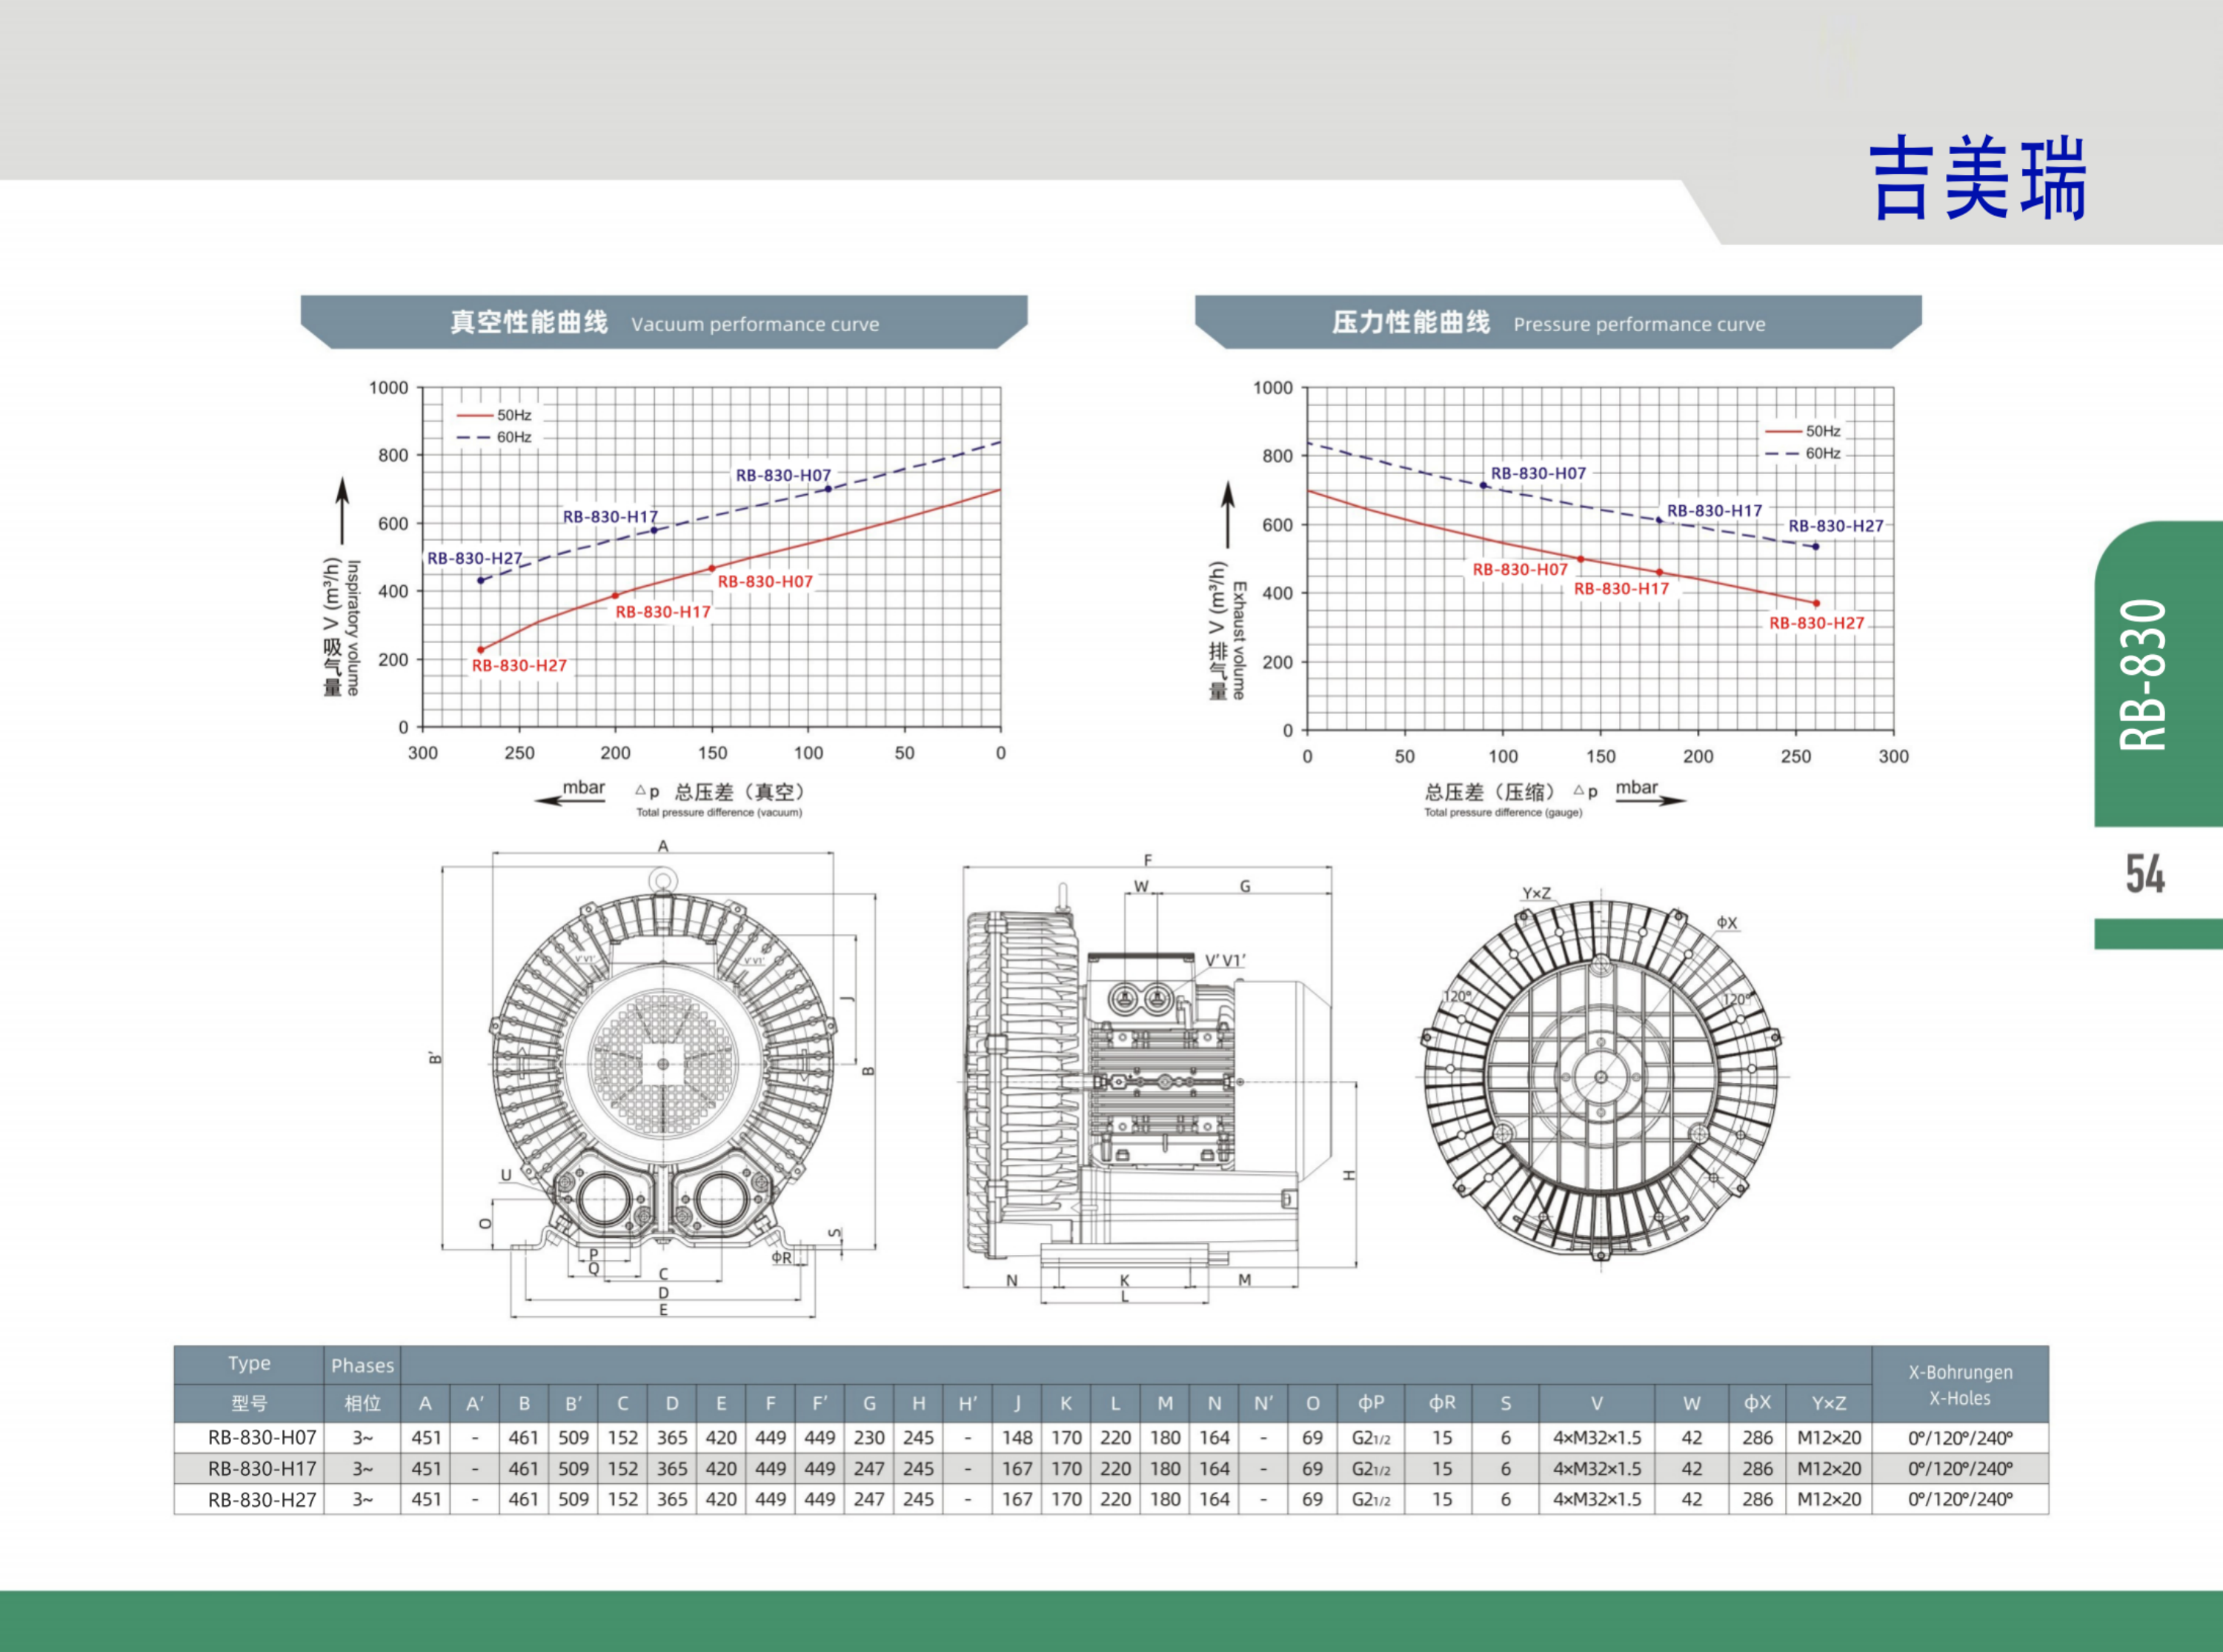Image resolution: width=2223 pixels, height=1652 pixels.
Task: Click 总压差（真空）axis title
Action: 740,792
